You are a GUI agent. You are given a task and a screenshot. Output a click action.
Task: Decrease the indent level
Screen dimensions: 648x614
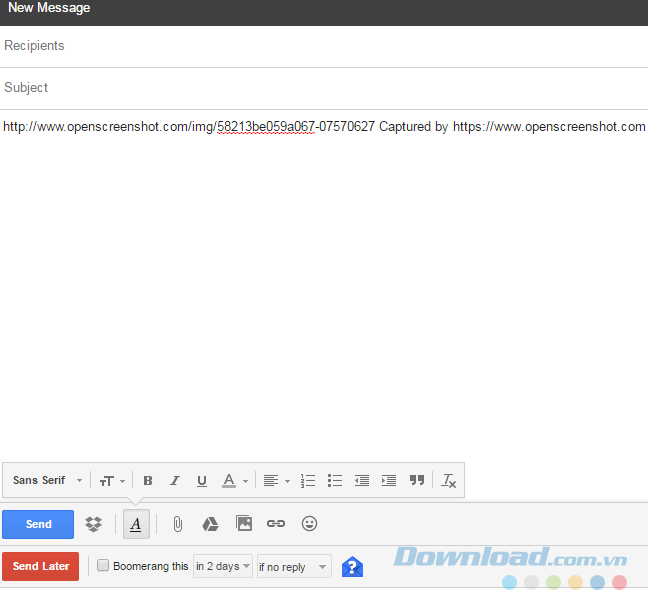[x=362, y=481]
